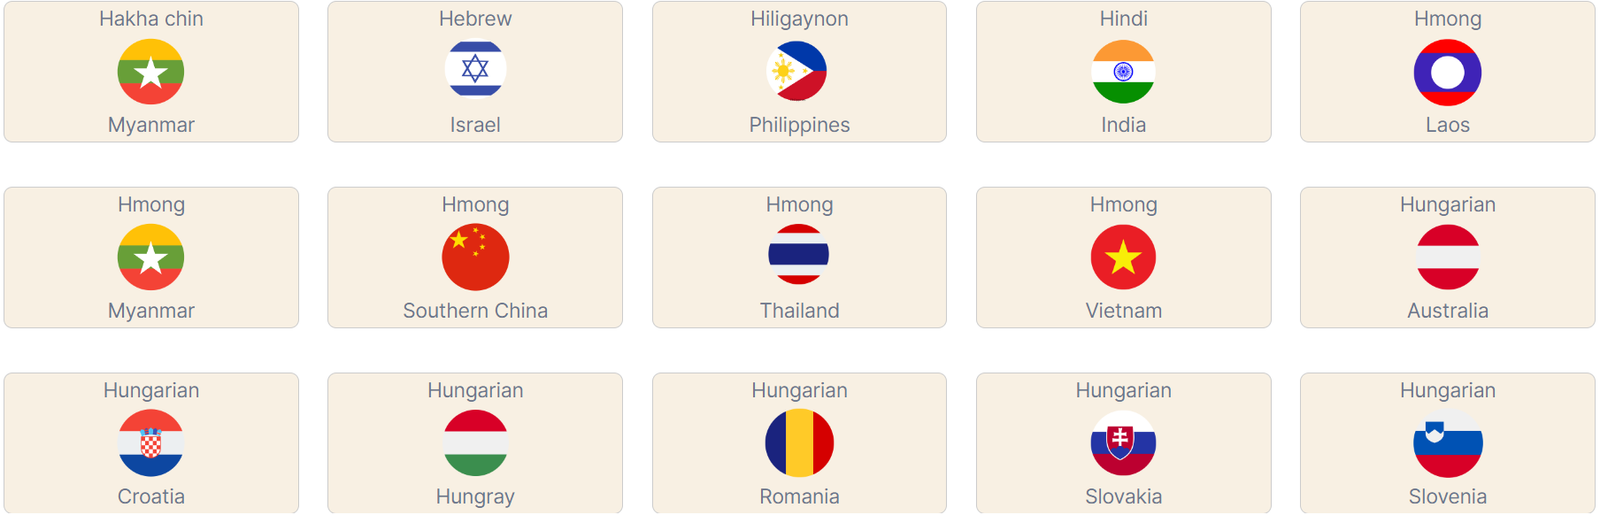
Task: Click the "Hakha chin" language heading
Action: [x=151, y=19]
